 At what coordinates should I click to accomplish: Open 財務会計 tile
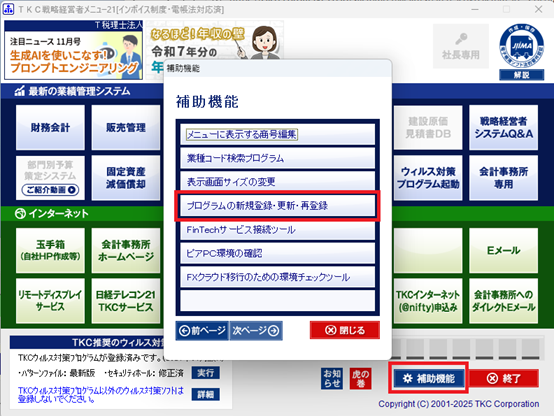coord(50,127)
